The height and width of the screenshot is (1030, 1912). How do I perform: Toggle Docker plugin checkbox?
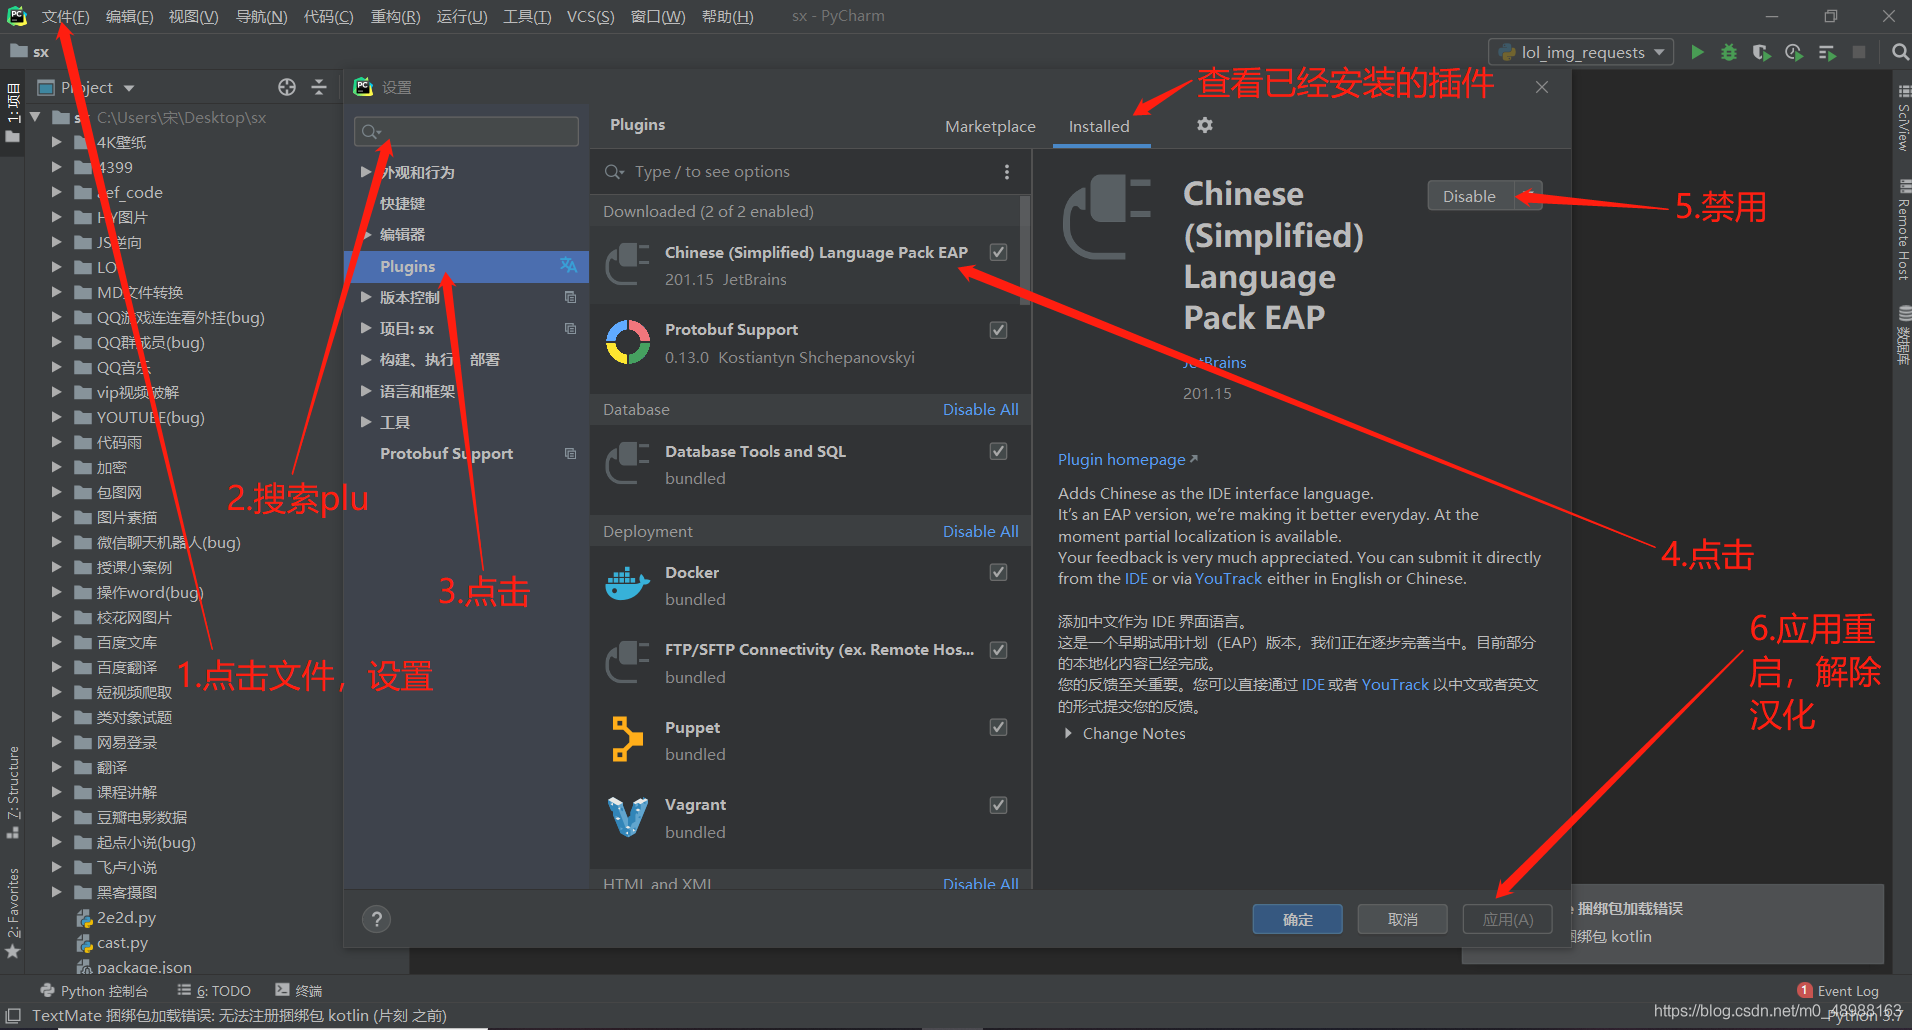pos(998,572)
